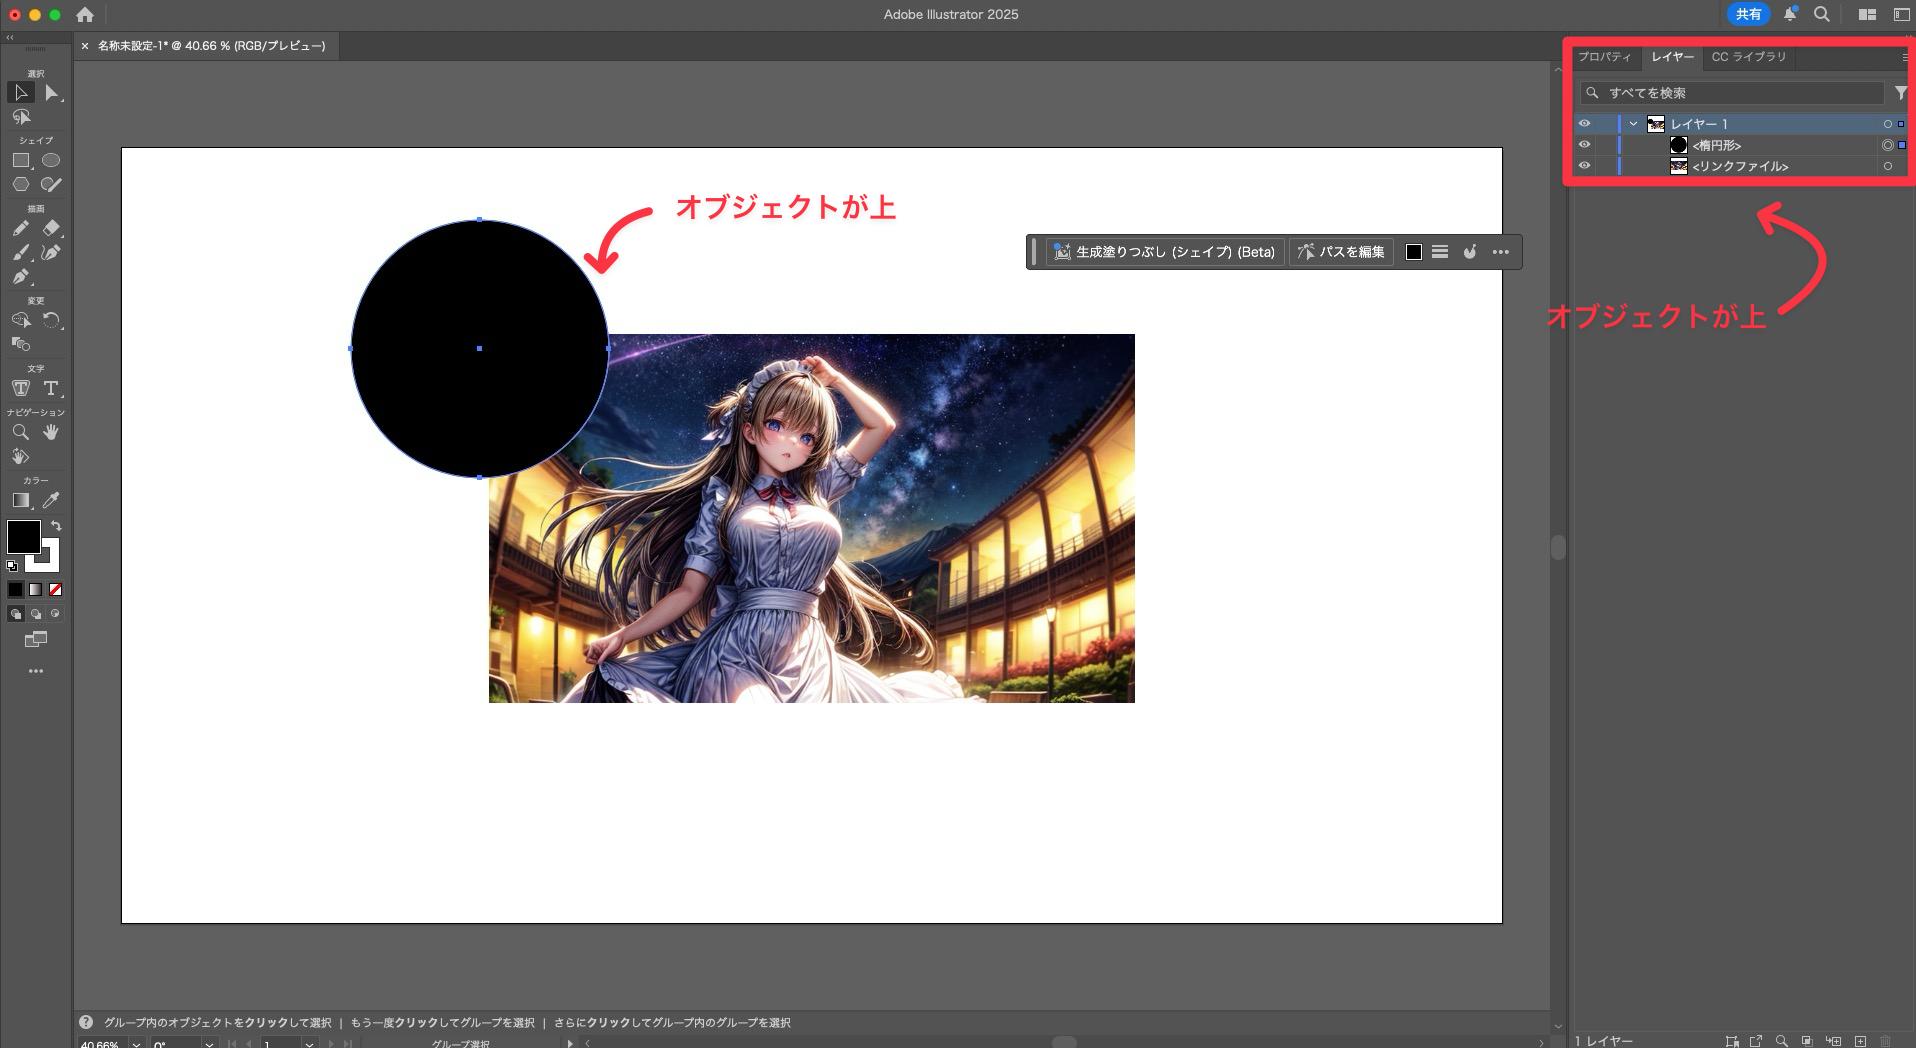Open the edit toolbar three-dots menu
Image resolution: width=1916 pixels, height=1048 pixels.
pyautogui.click(x=36, y=671)
